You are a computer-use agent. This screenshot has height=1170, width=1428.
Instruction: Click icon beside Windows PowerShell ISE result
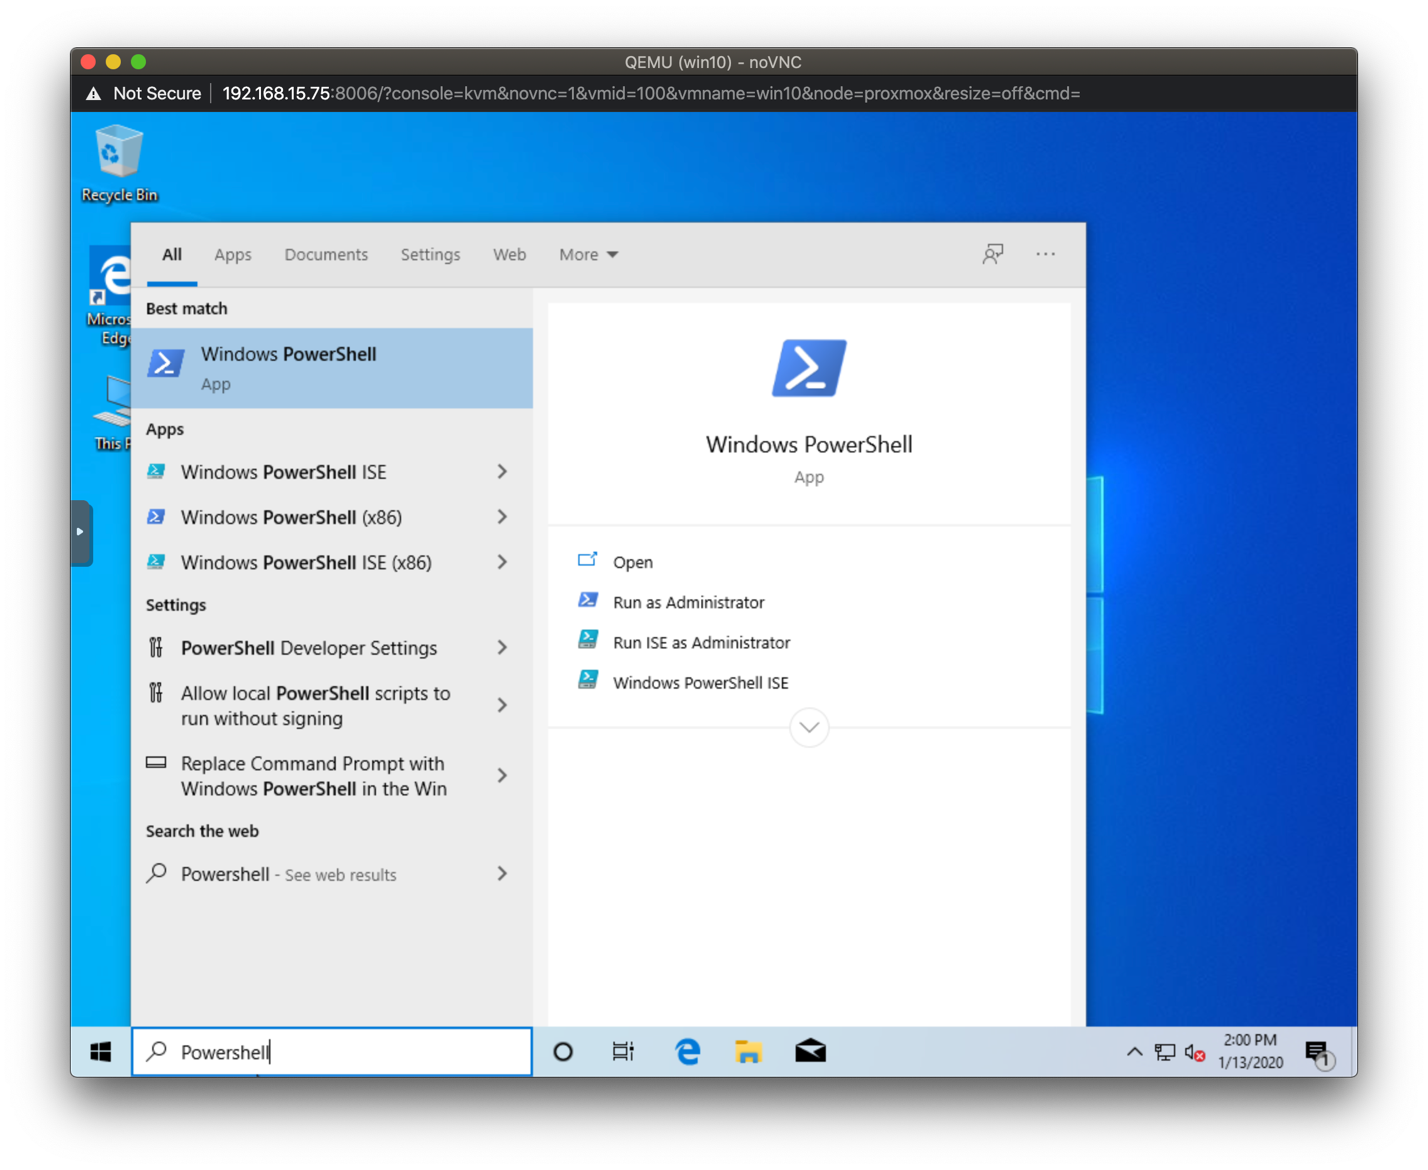(x=156, y=472)
